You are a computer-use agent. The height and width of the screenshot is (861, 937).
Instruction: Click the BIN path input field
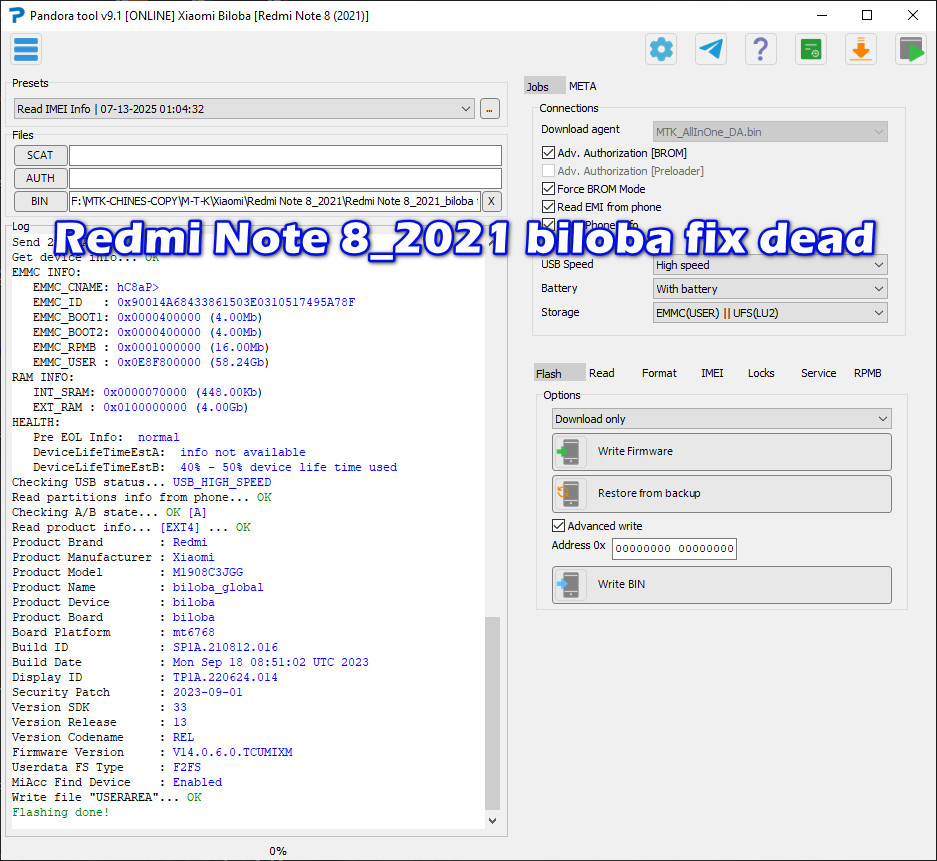275,201
